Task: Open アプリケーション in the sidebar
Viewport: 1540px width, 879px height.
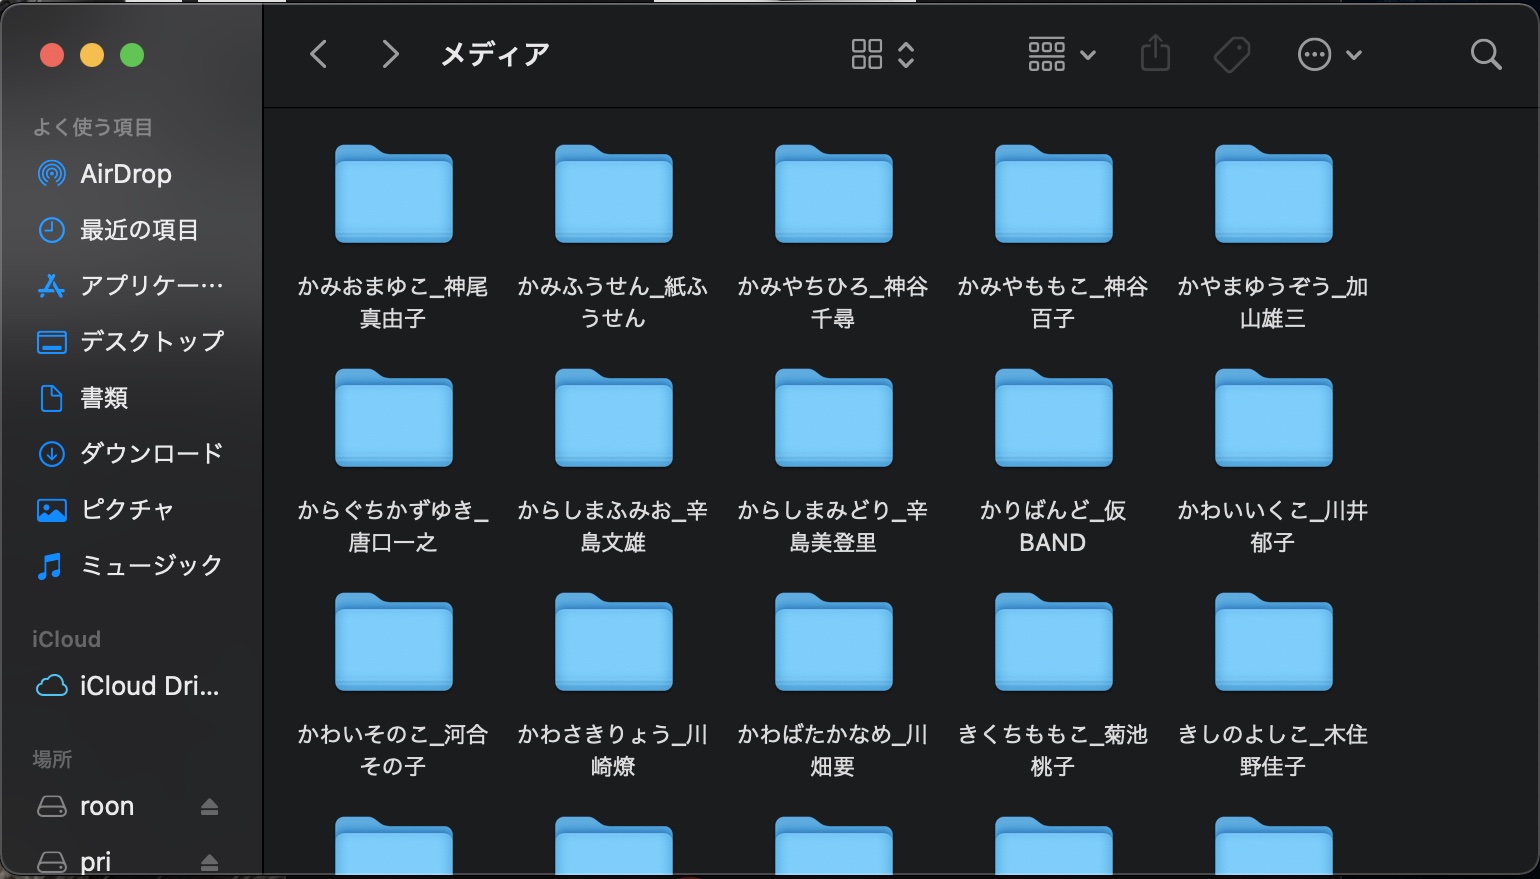Action: 131,286
